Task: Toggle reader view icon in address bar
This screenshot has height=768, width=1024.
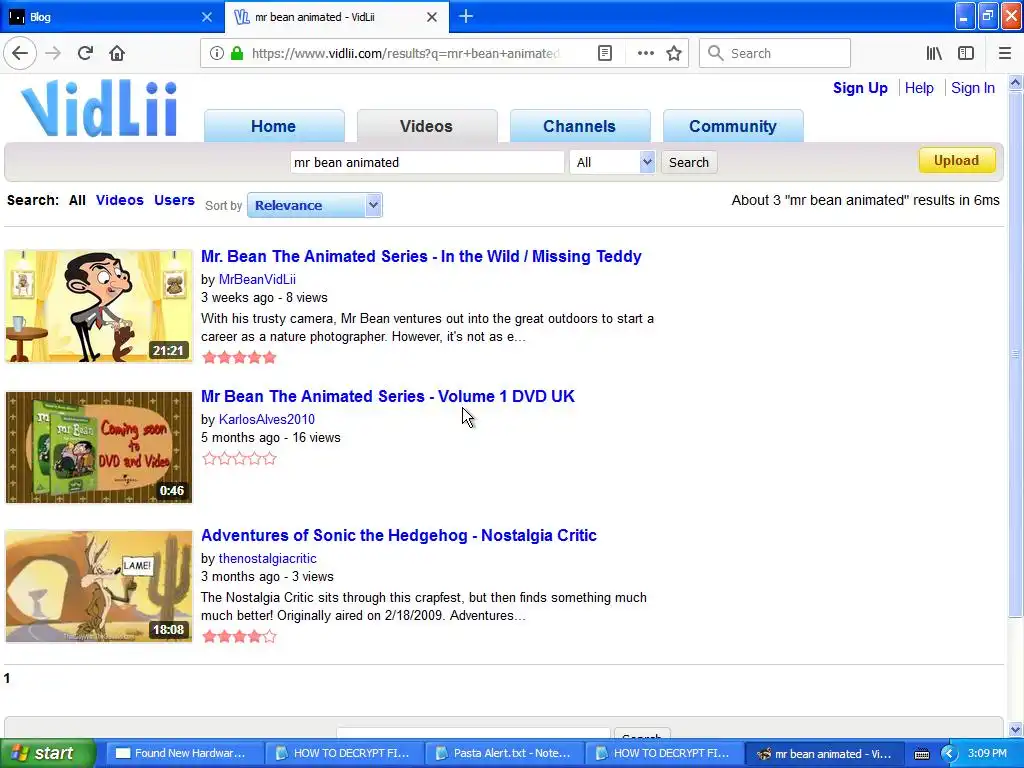Action: pos(605,54)
